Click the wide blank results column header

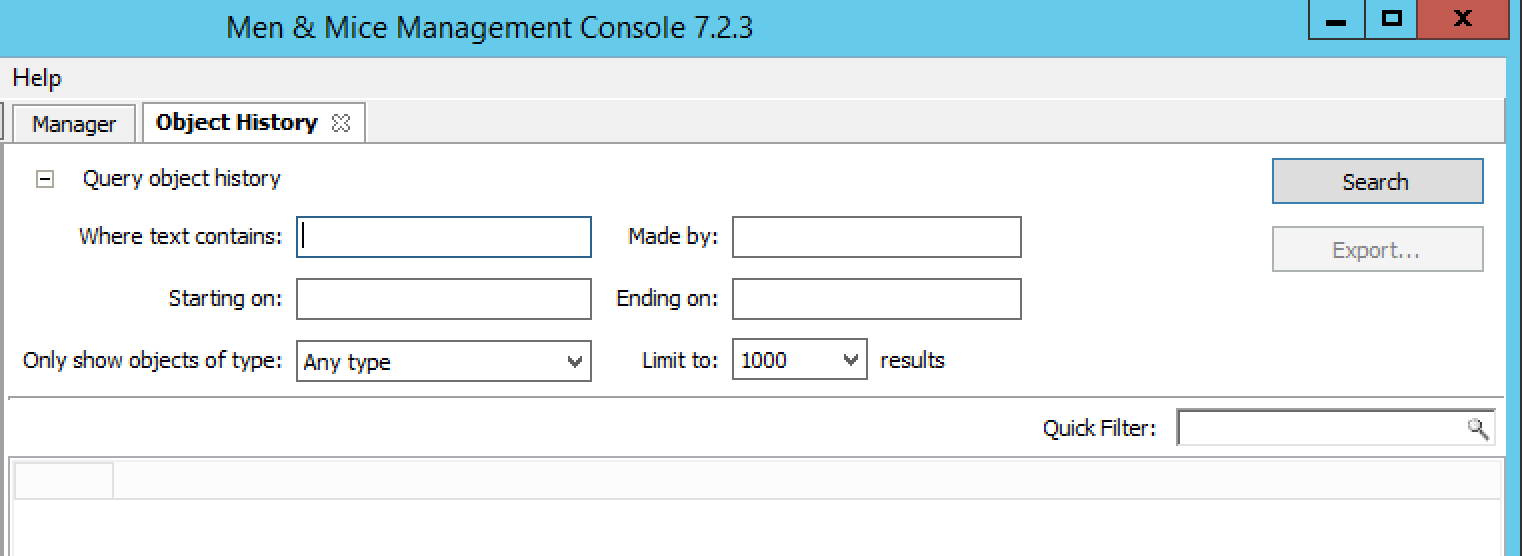800,481
